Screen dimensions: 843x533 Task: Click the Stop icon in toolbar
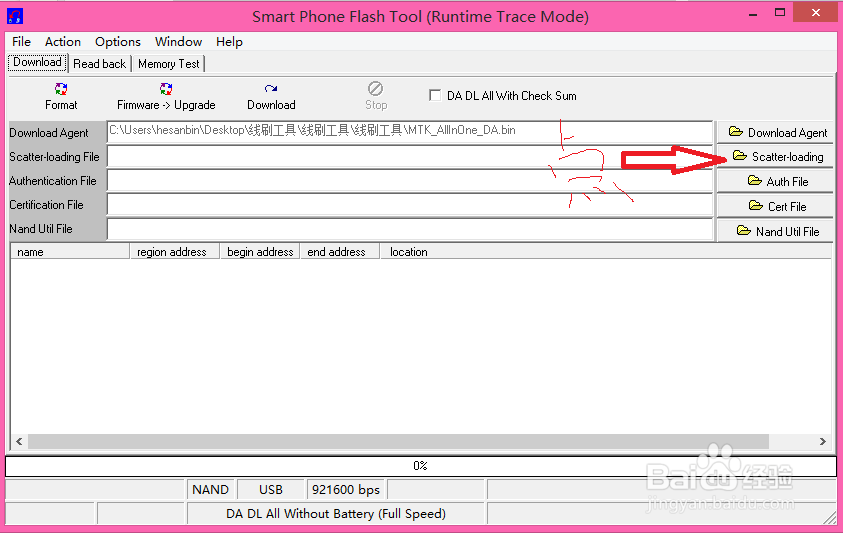pos(375,88)
